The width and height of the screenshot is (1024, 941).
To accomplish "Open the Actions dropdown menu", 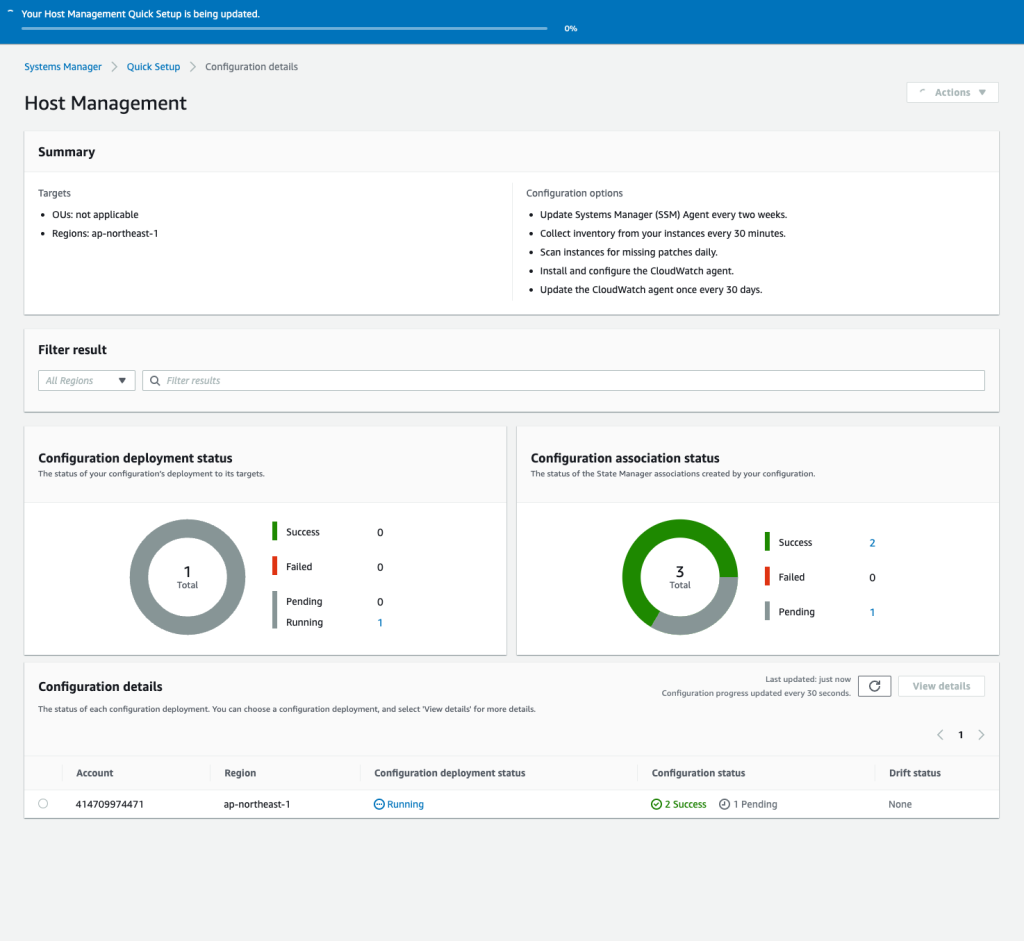I will coord(952,93).
